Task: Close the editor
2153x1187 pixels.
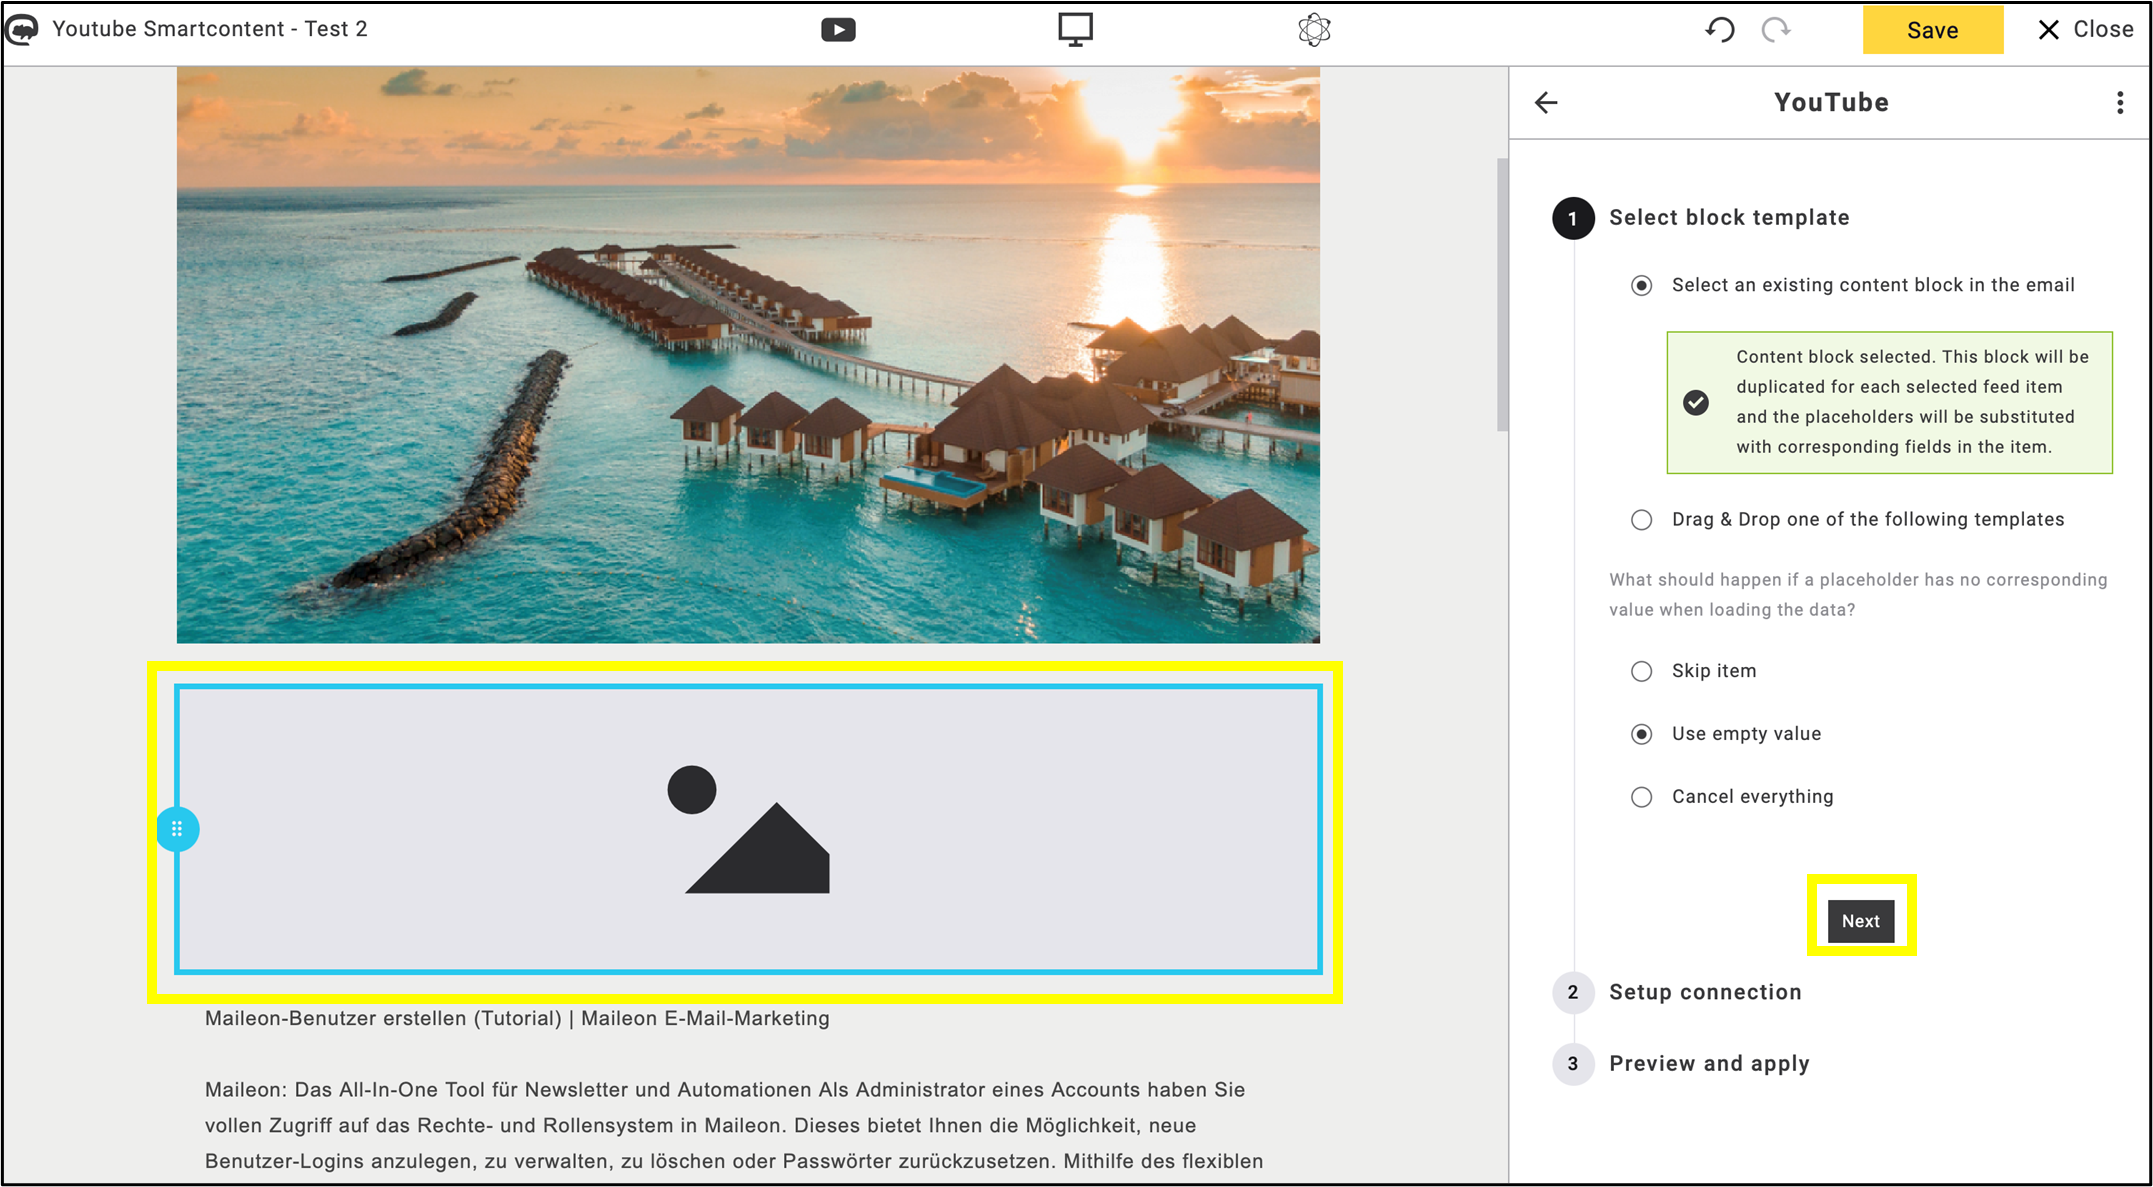Action: (2085, 30)
